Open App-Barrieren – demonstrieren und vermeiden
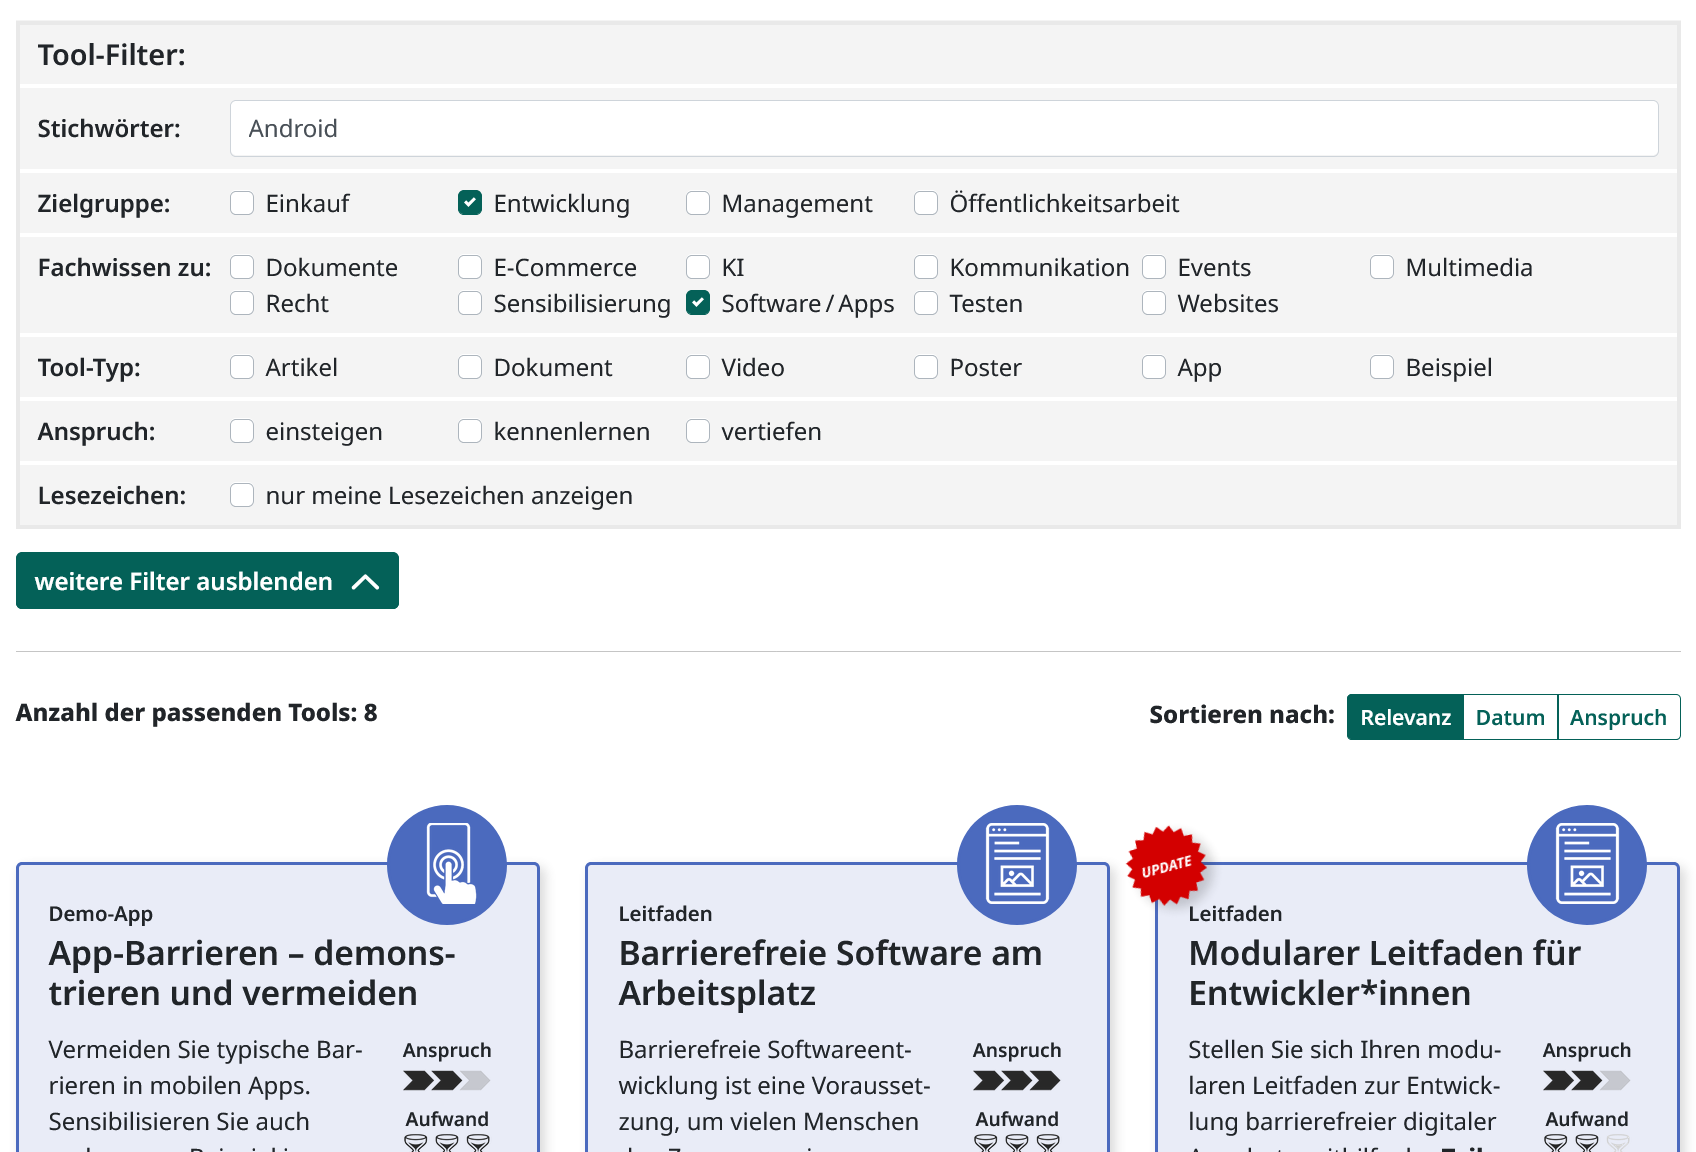 pyautogui.click(x=252, y=973)
